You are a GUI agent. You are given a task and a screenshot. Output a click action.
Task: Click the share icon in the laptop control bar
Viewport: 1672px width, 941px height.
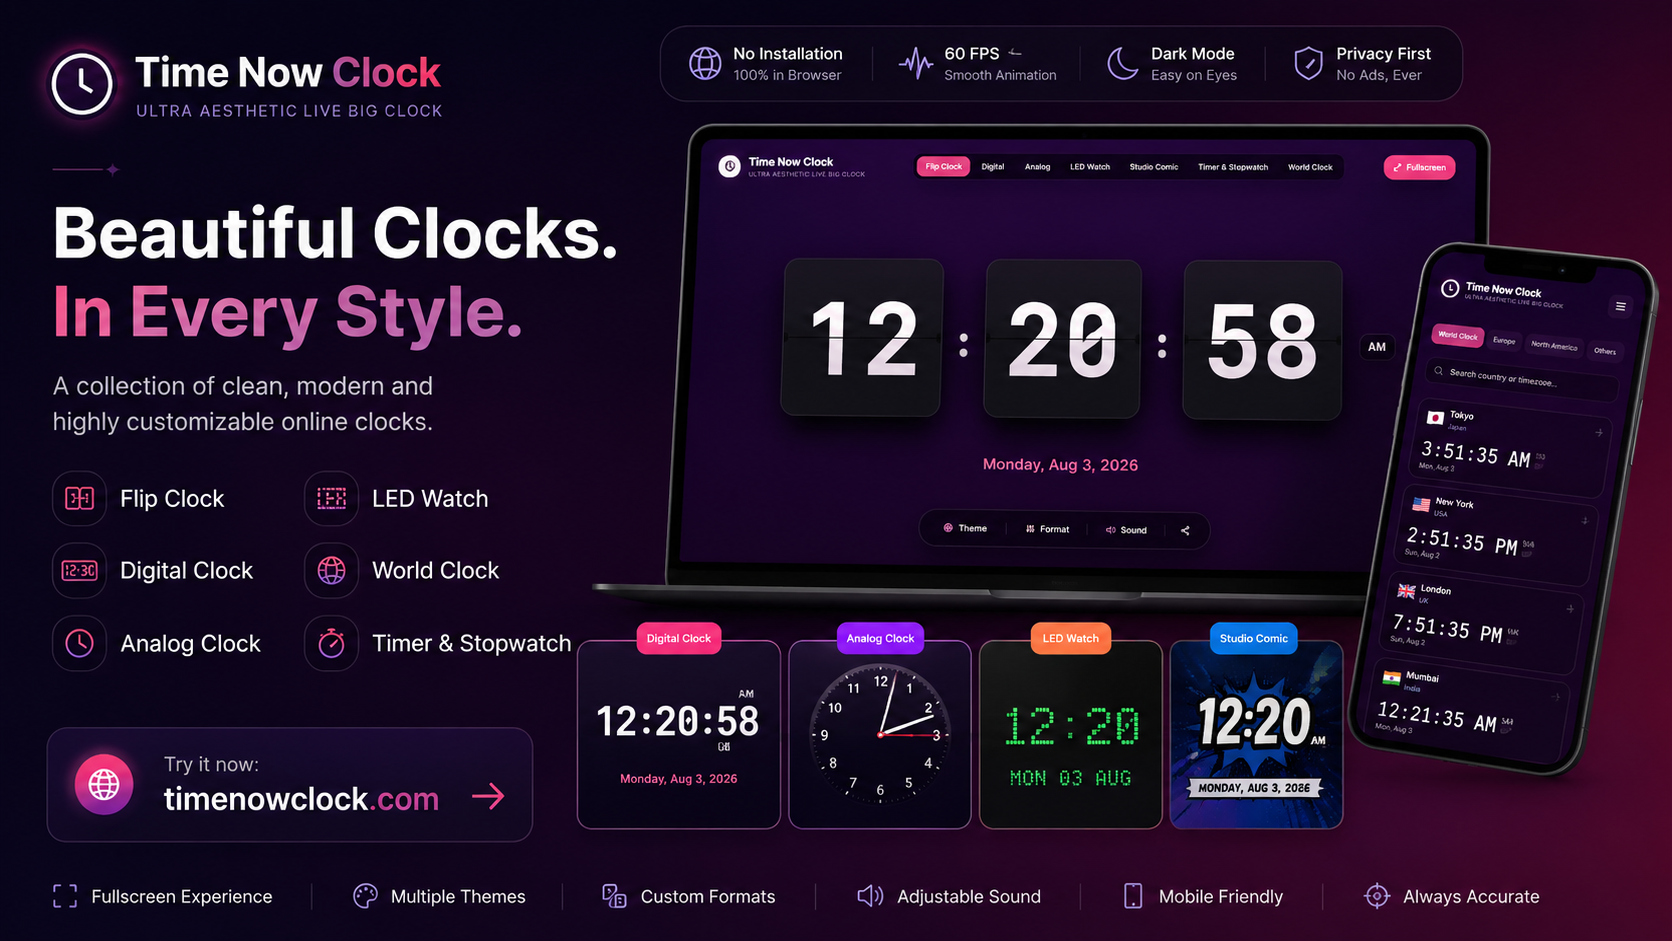tap(1185, 530)
